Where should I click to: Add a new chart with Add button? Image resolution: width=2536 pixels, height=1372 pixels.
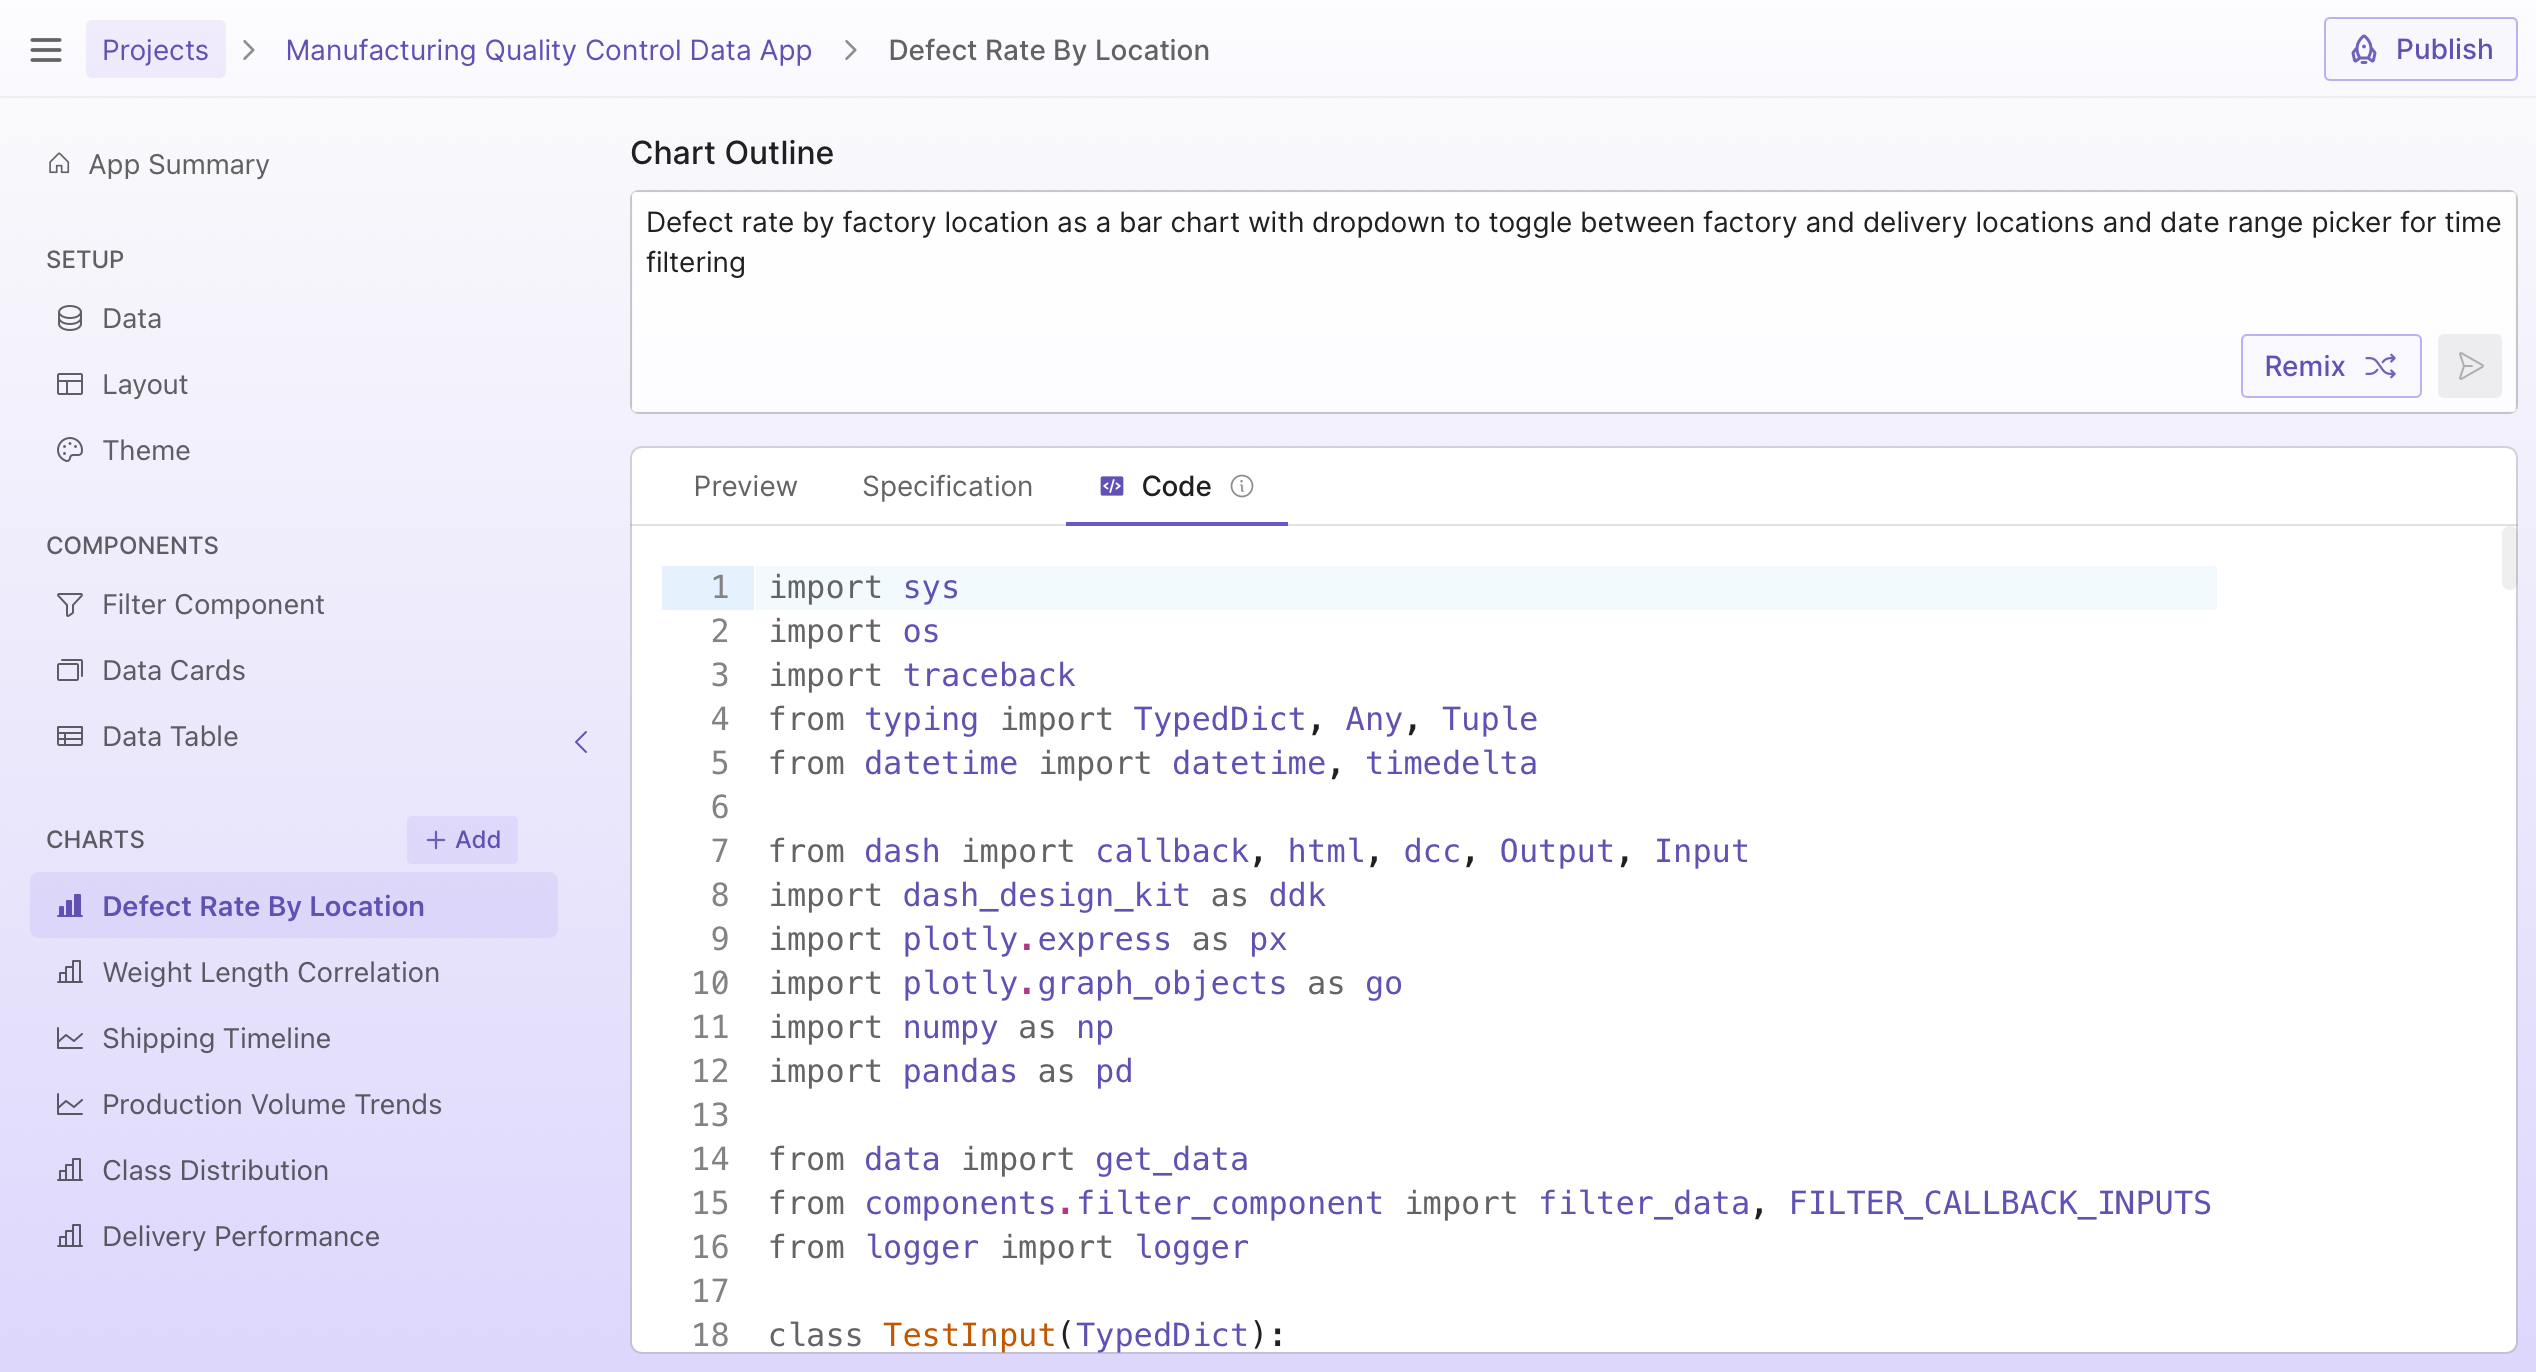[x=462, y=840]
